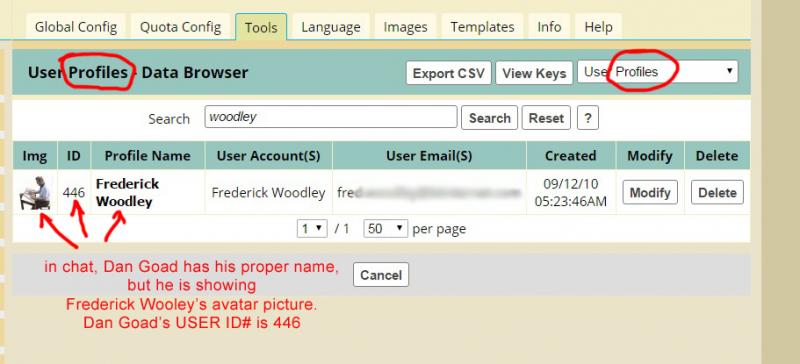Focus the search field containing woodley
This screenshot has height=364, width=800.
tap(331, 117)
